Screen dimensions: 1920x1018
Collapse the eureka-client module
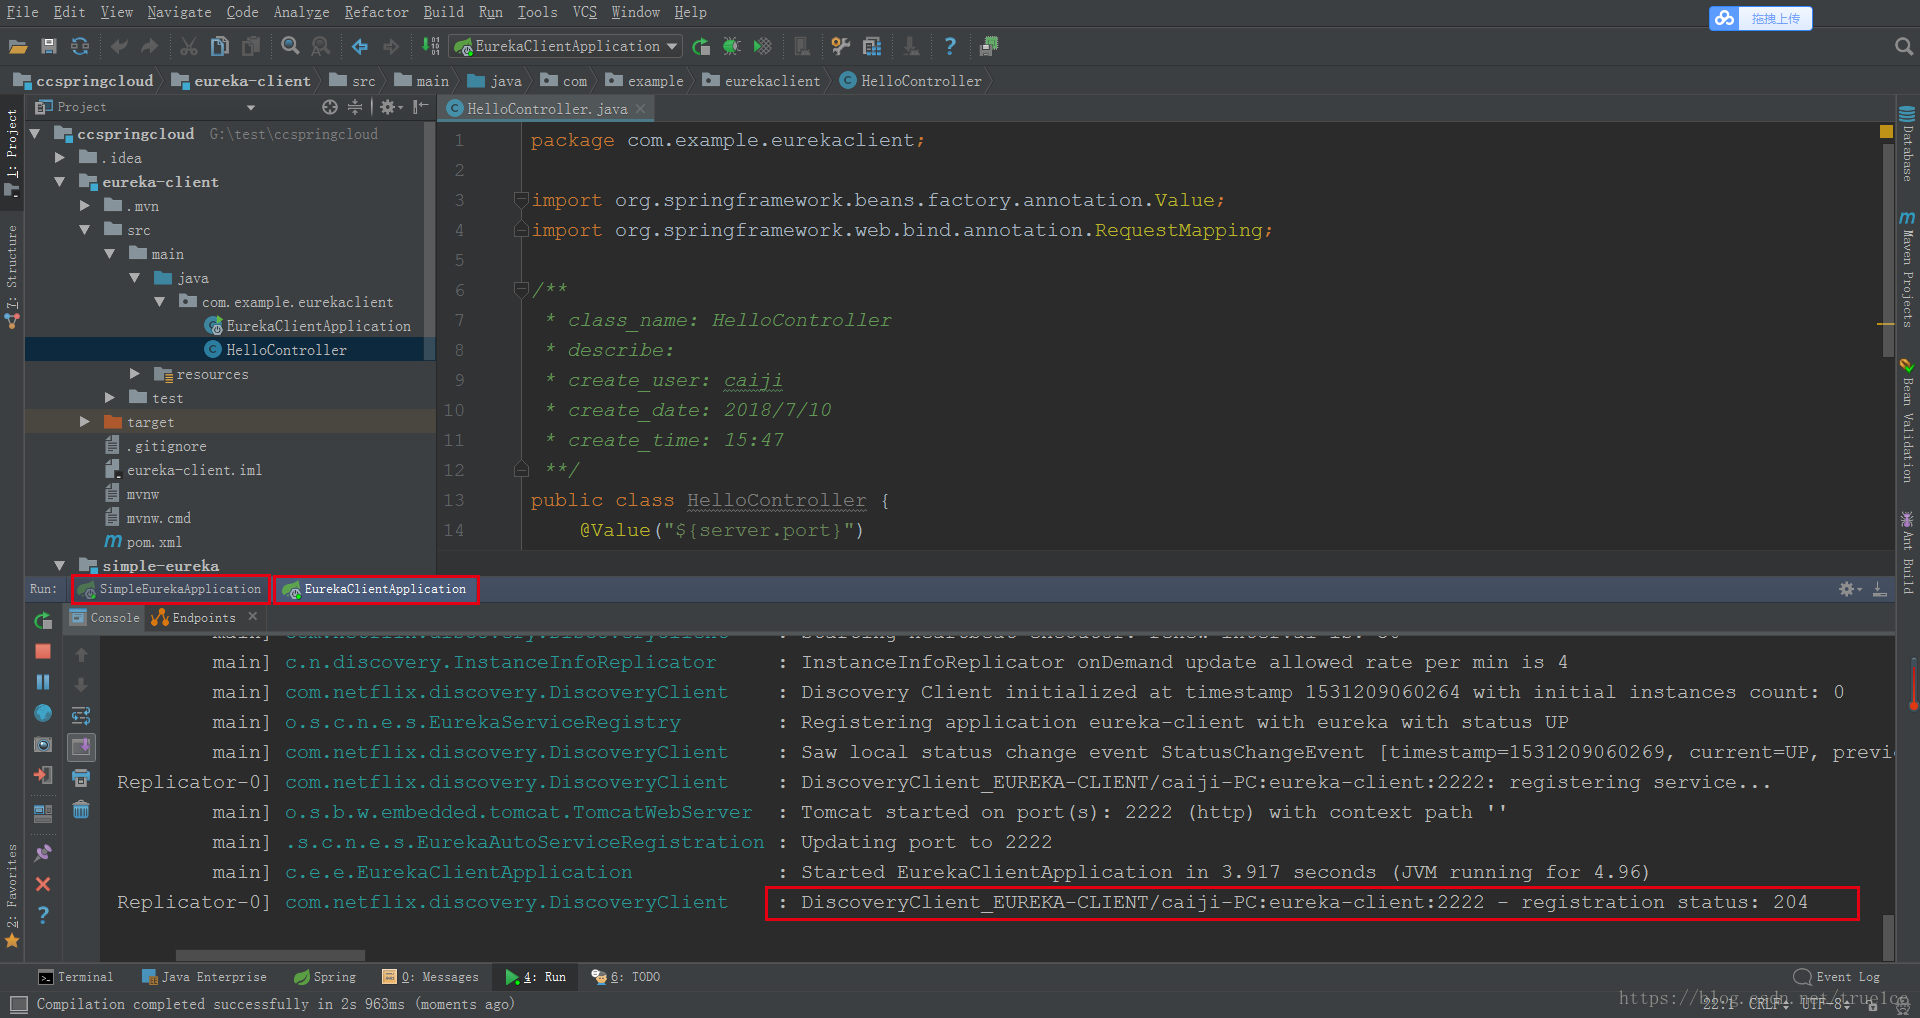tap(60, 181)
